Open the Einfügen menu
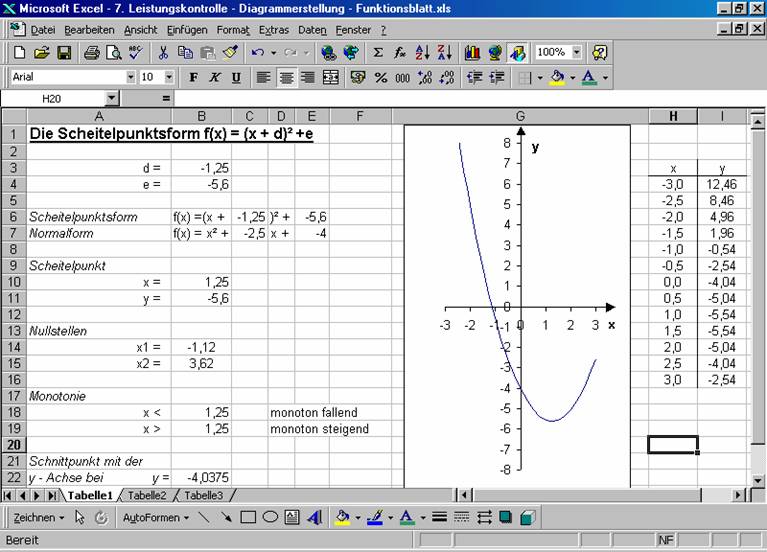The width and height of the screenshot is (767, 552). 187,30
